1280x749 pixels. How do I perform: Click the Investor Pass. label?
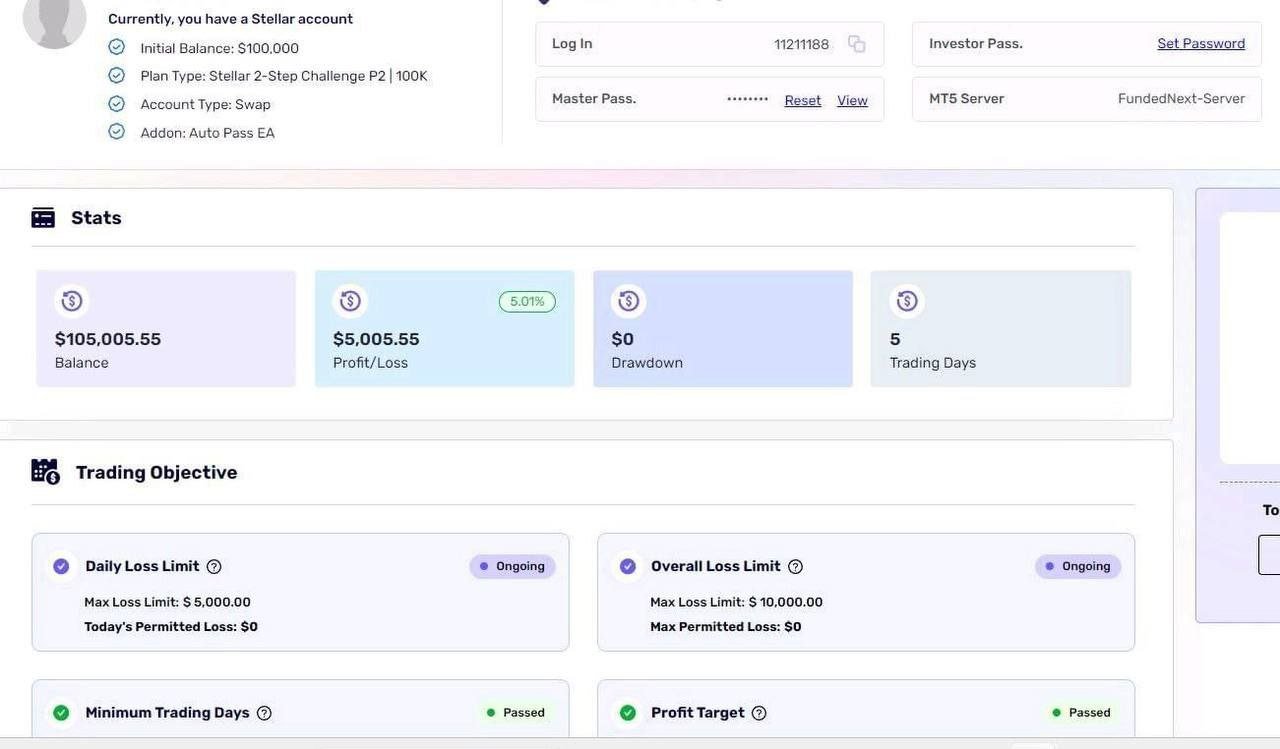tap(976, 44)
